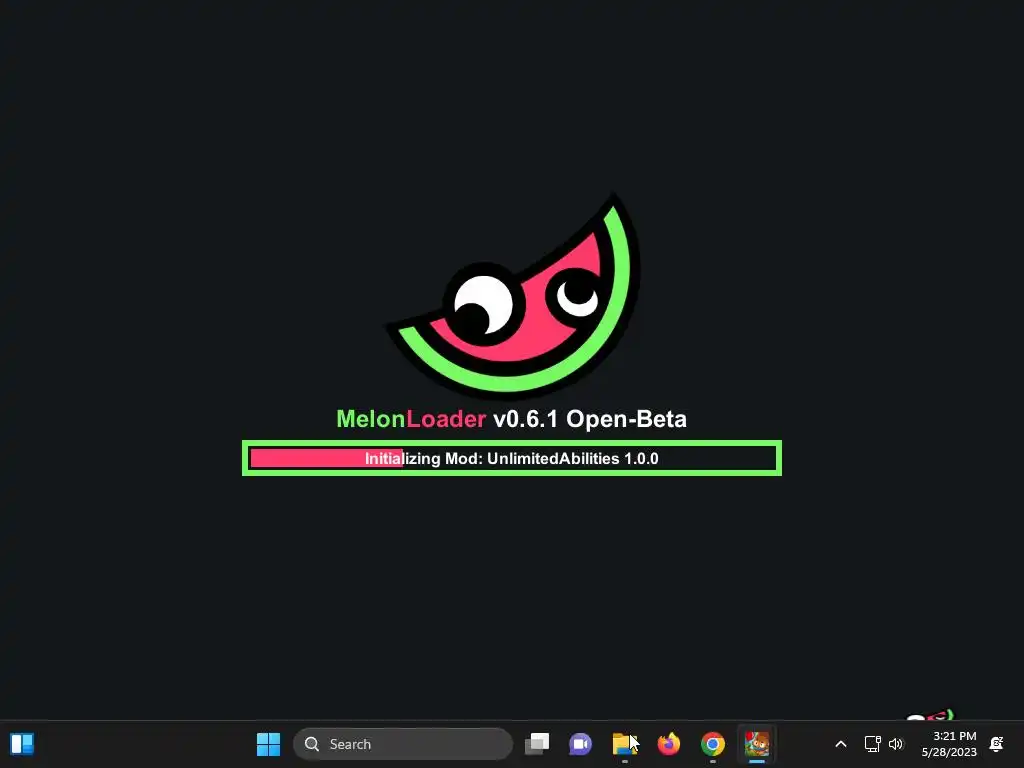Click the taskbar Search box

pyautogui.click(x=403, y=744)
